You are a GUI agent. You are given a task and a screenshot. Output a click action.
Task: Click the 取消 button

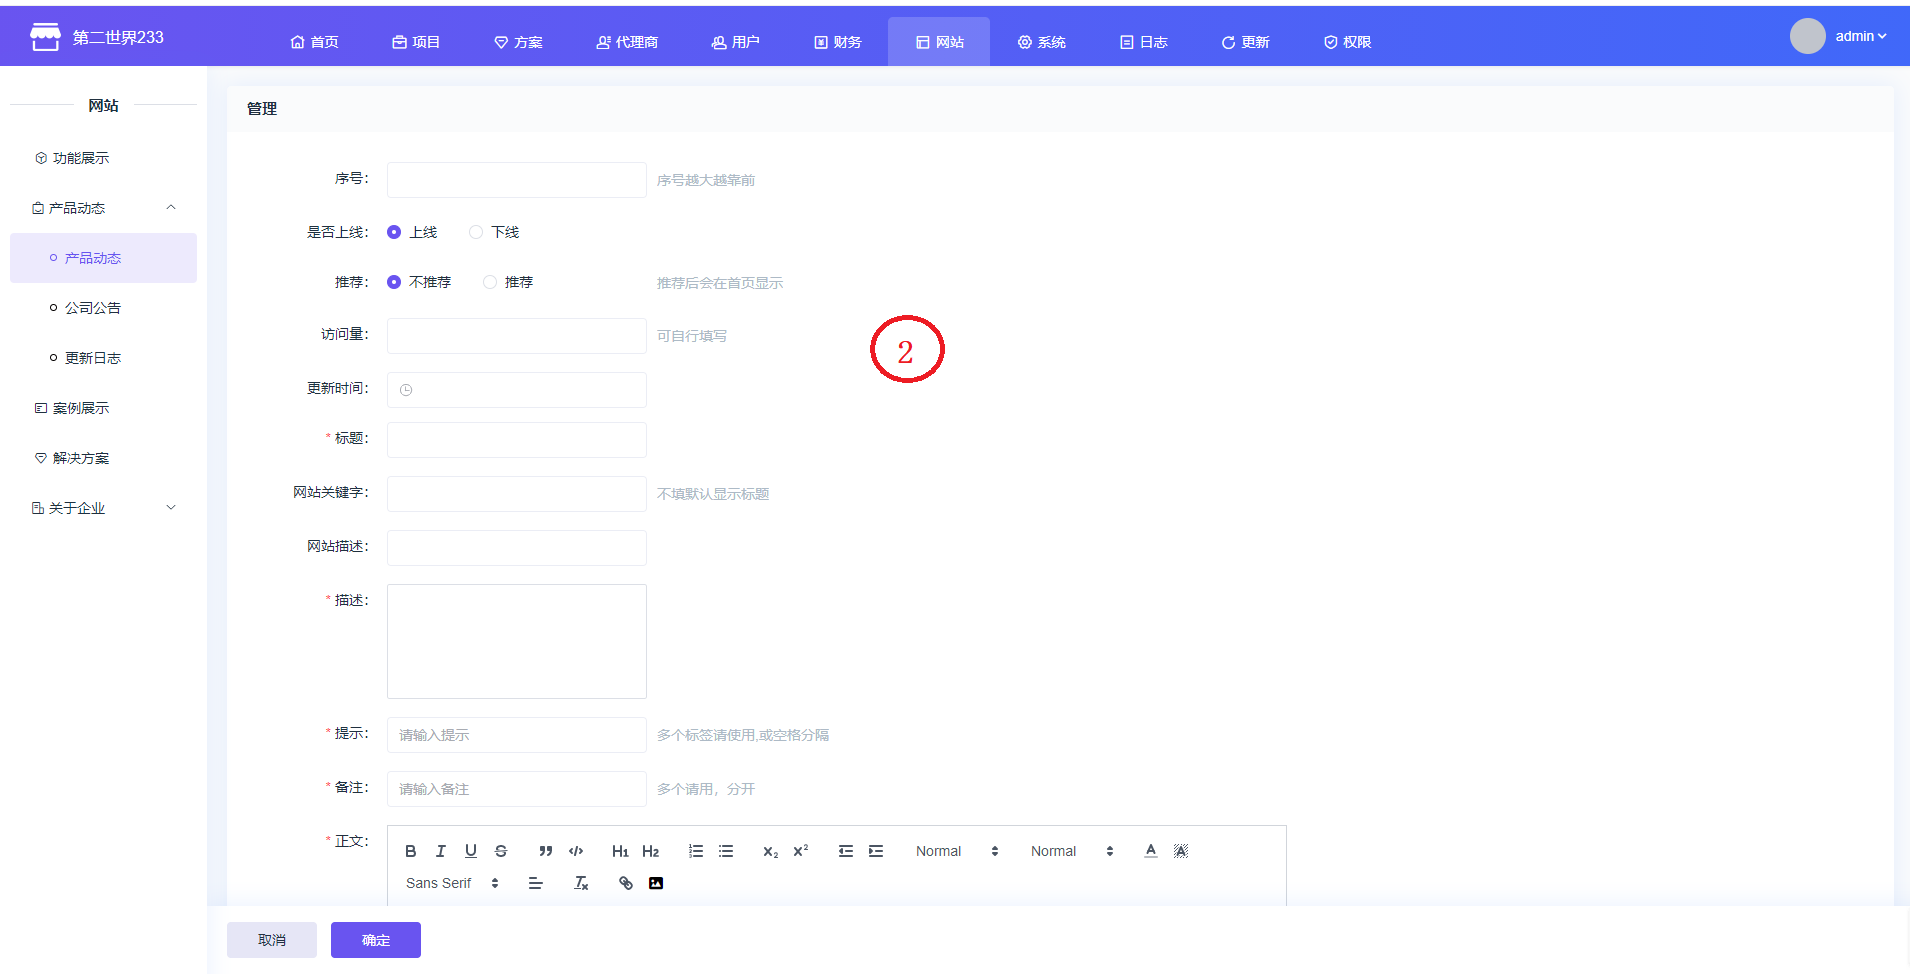(272, 940)
